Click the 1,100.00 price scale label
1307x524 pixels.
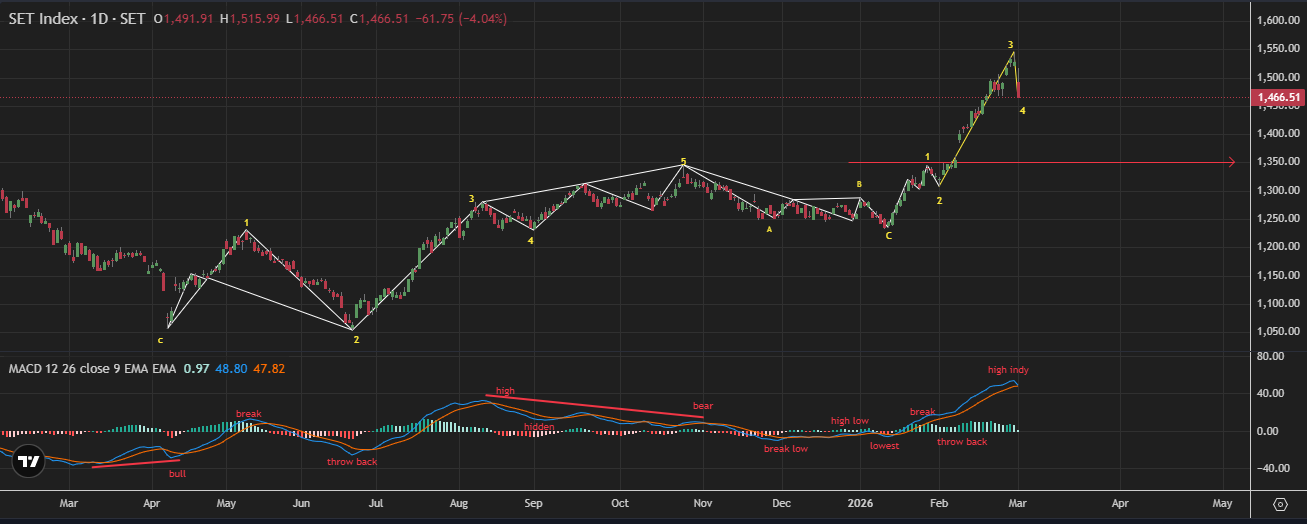(1280, 303)
